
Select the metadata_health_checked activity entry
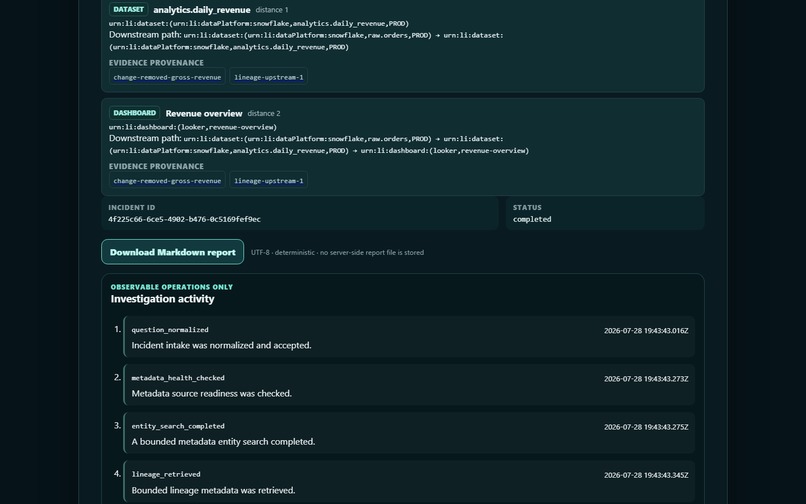(409, 385)
